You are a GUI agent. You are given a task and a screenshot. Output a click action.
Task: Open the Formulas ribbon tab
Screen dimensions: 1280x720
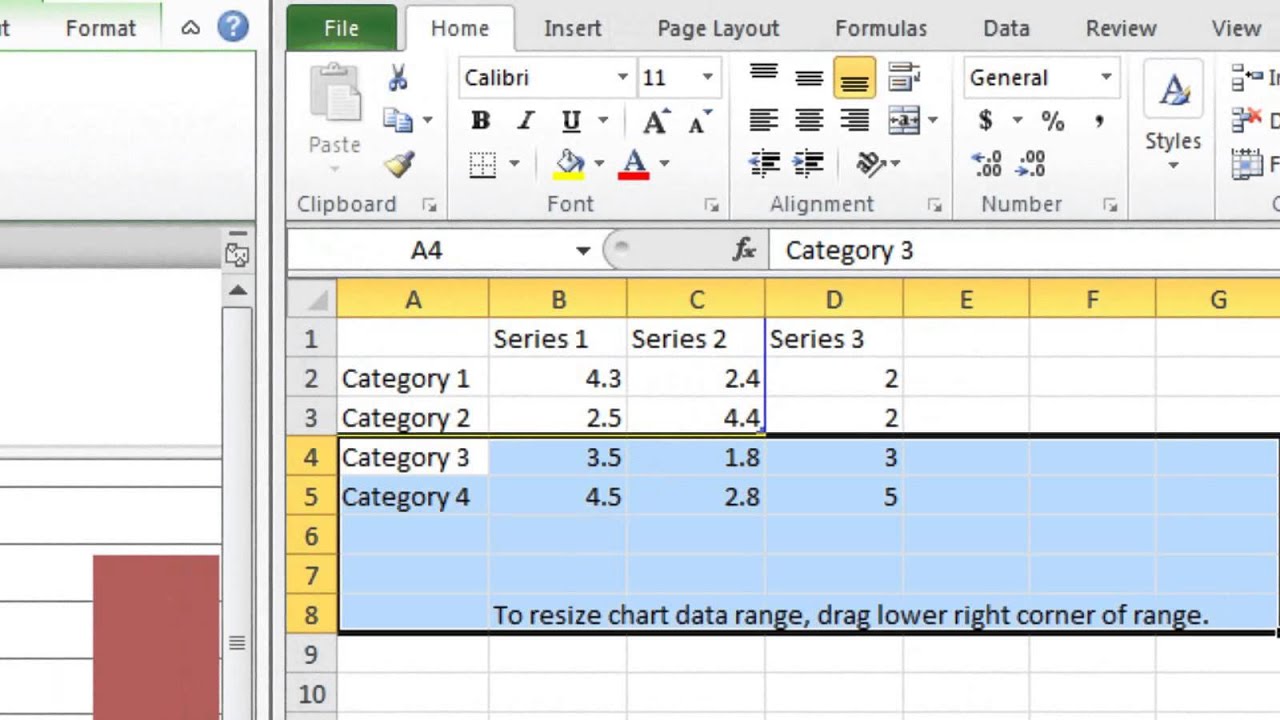(x=881, y=29)
